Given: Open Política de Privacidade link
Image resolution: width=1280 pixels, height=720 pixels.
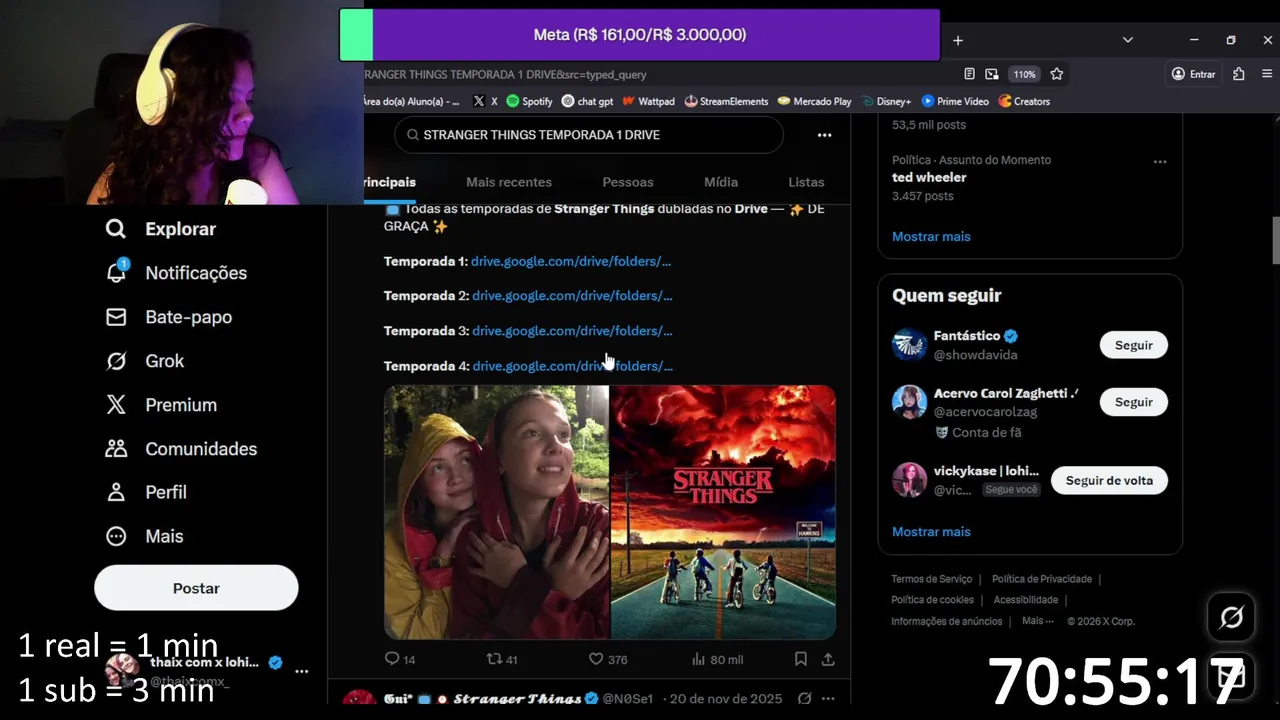Looking at the screenshot, I should 1042,579.
